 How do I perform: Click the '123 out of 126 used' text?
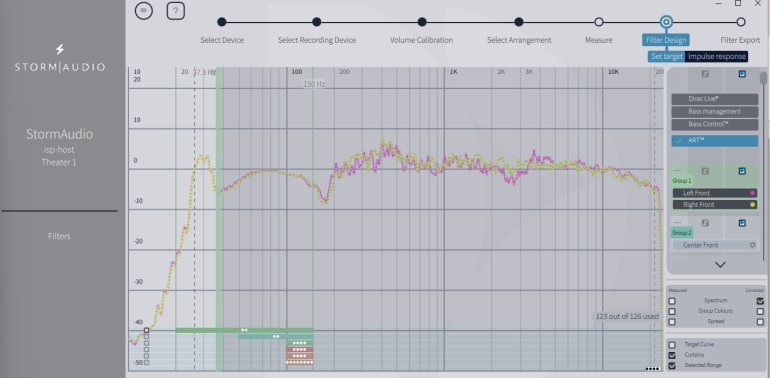pyautogui.click(x=627, y=316)
